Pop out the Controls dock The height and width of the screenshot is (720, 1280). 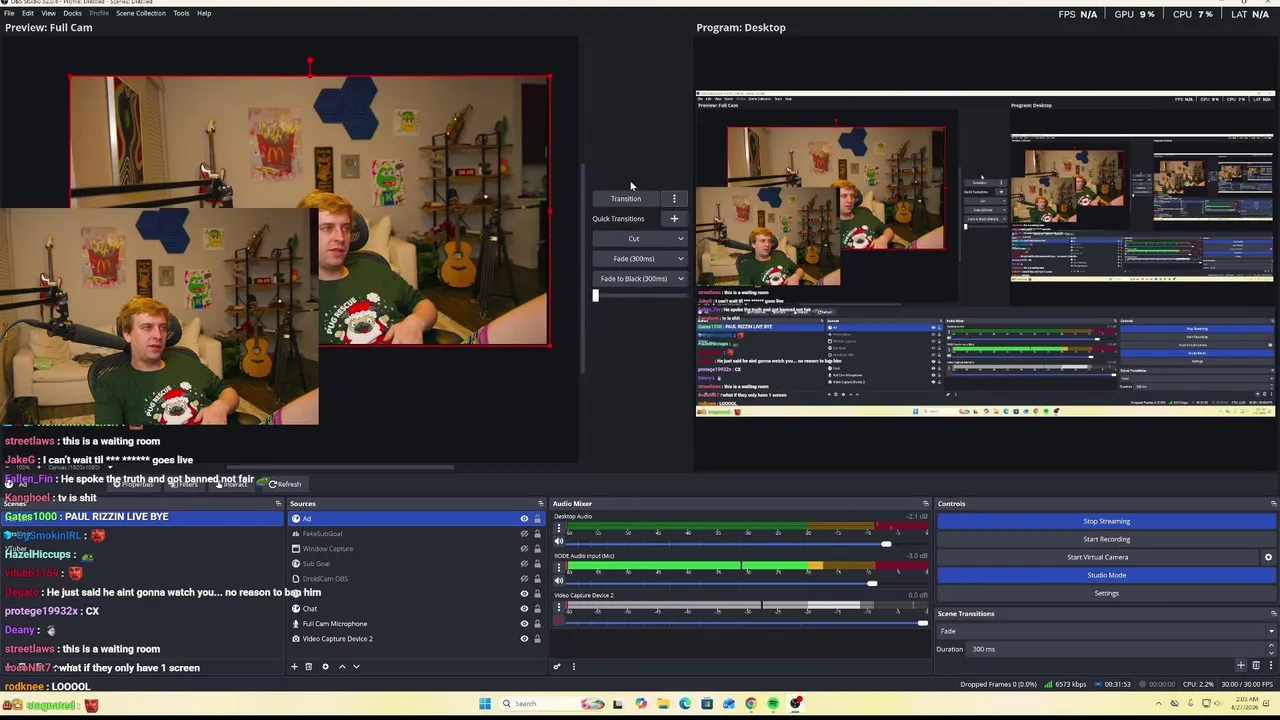(x=1273, y=504)
